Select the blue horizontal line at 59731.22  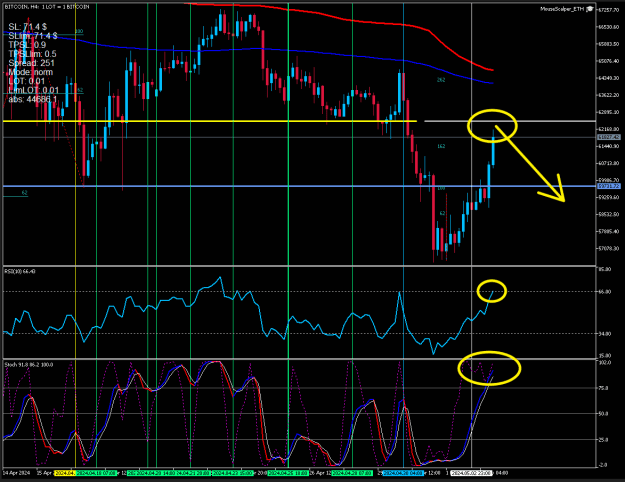point(299,186)
